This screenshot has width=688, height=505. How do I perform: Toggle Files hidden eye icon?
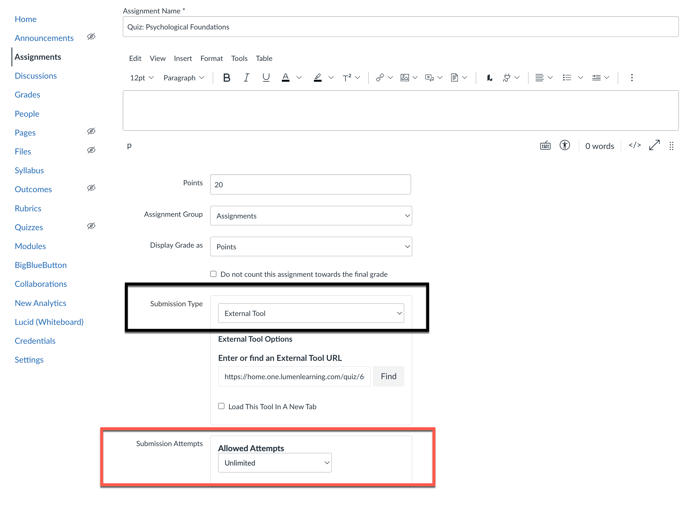click(x=91, y=150)
